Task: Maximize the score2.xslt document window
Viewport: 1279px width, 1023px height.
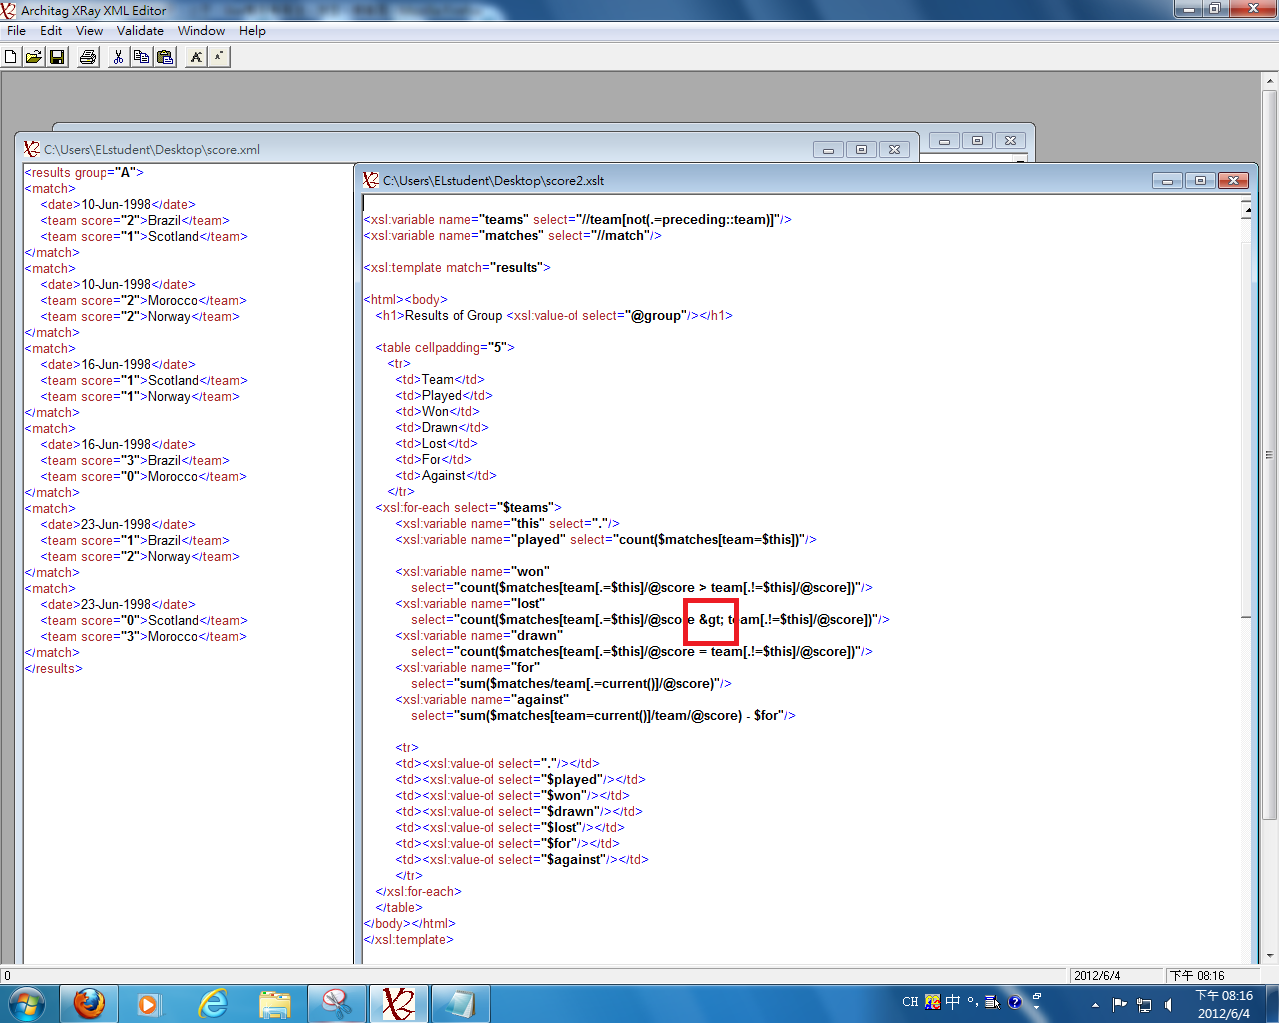Action: coord(1200,181)
